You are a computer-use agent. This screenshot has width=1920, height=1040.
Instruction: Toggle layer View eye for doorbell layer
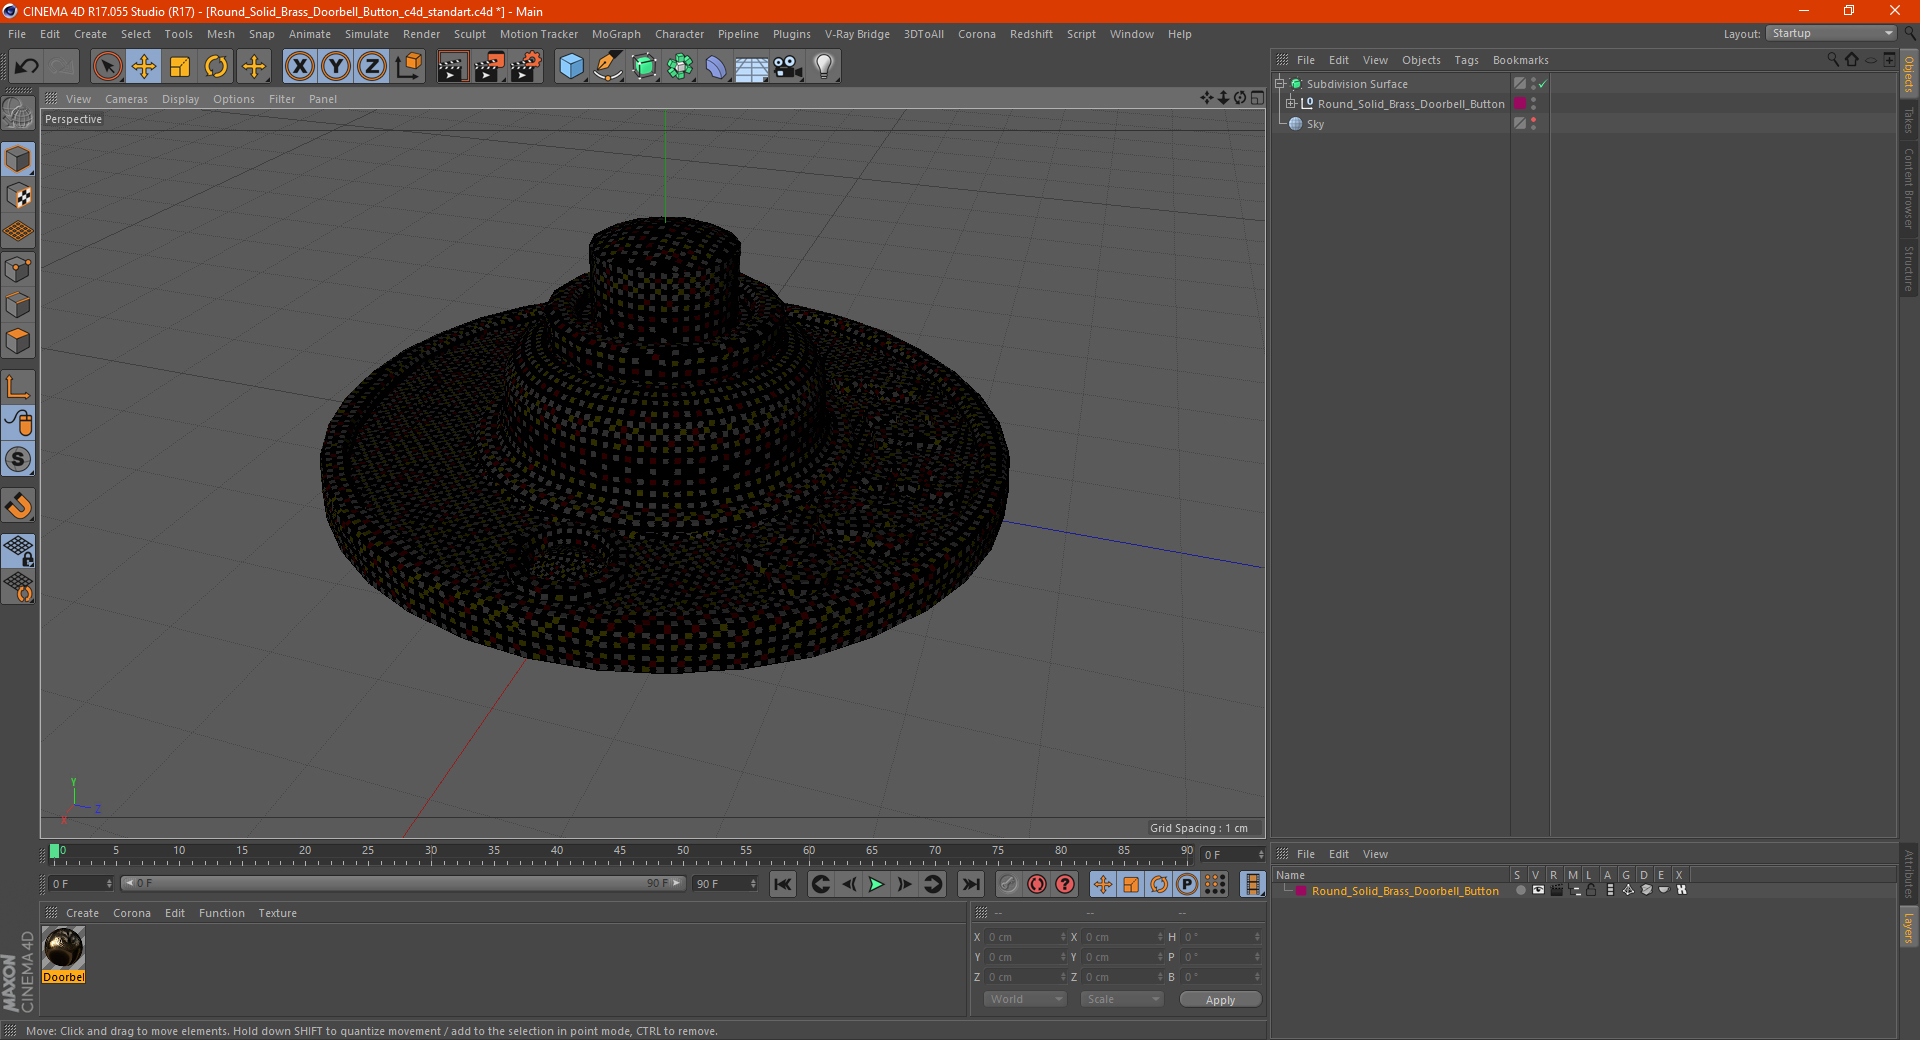click(1538, 890)
